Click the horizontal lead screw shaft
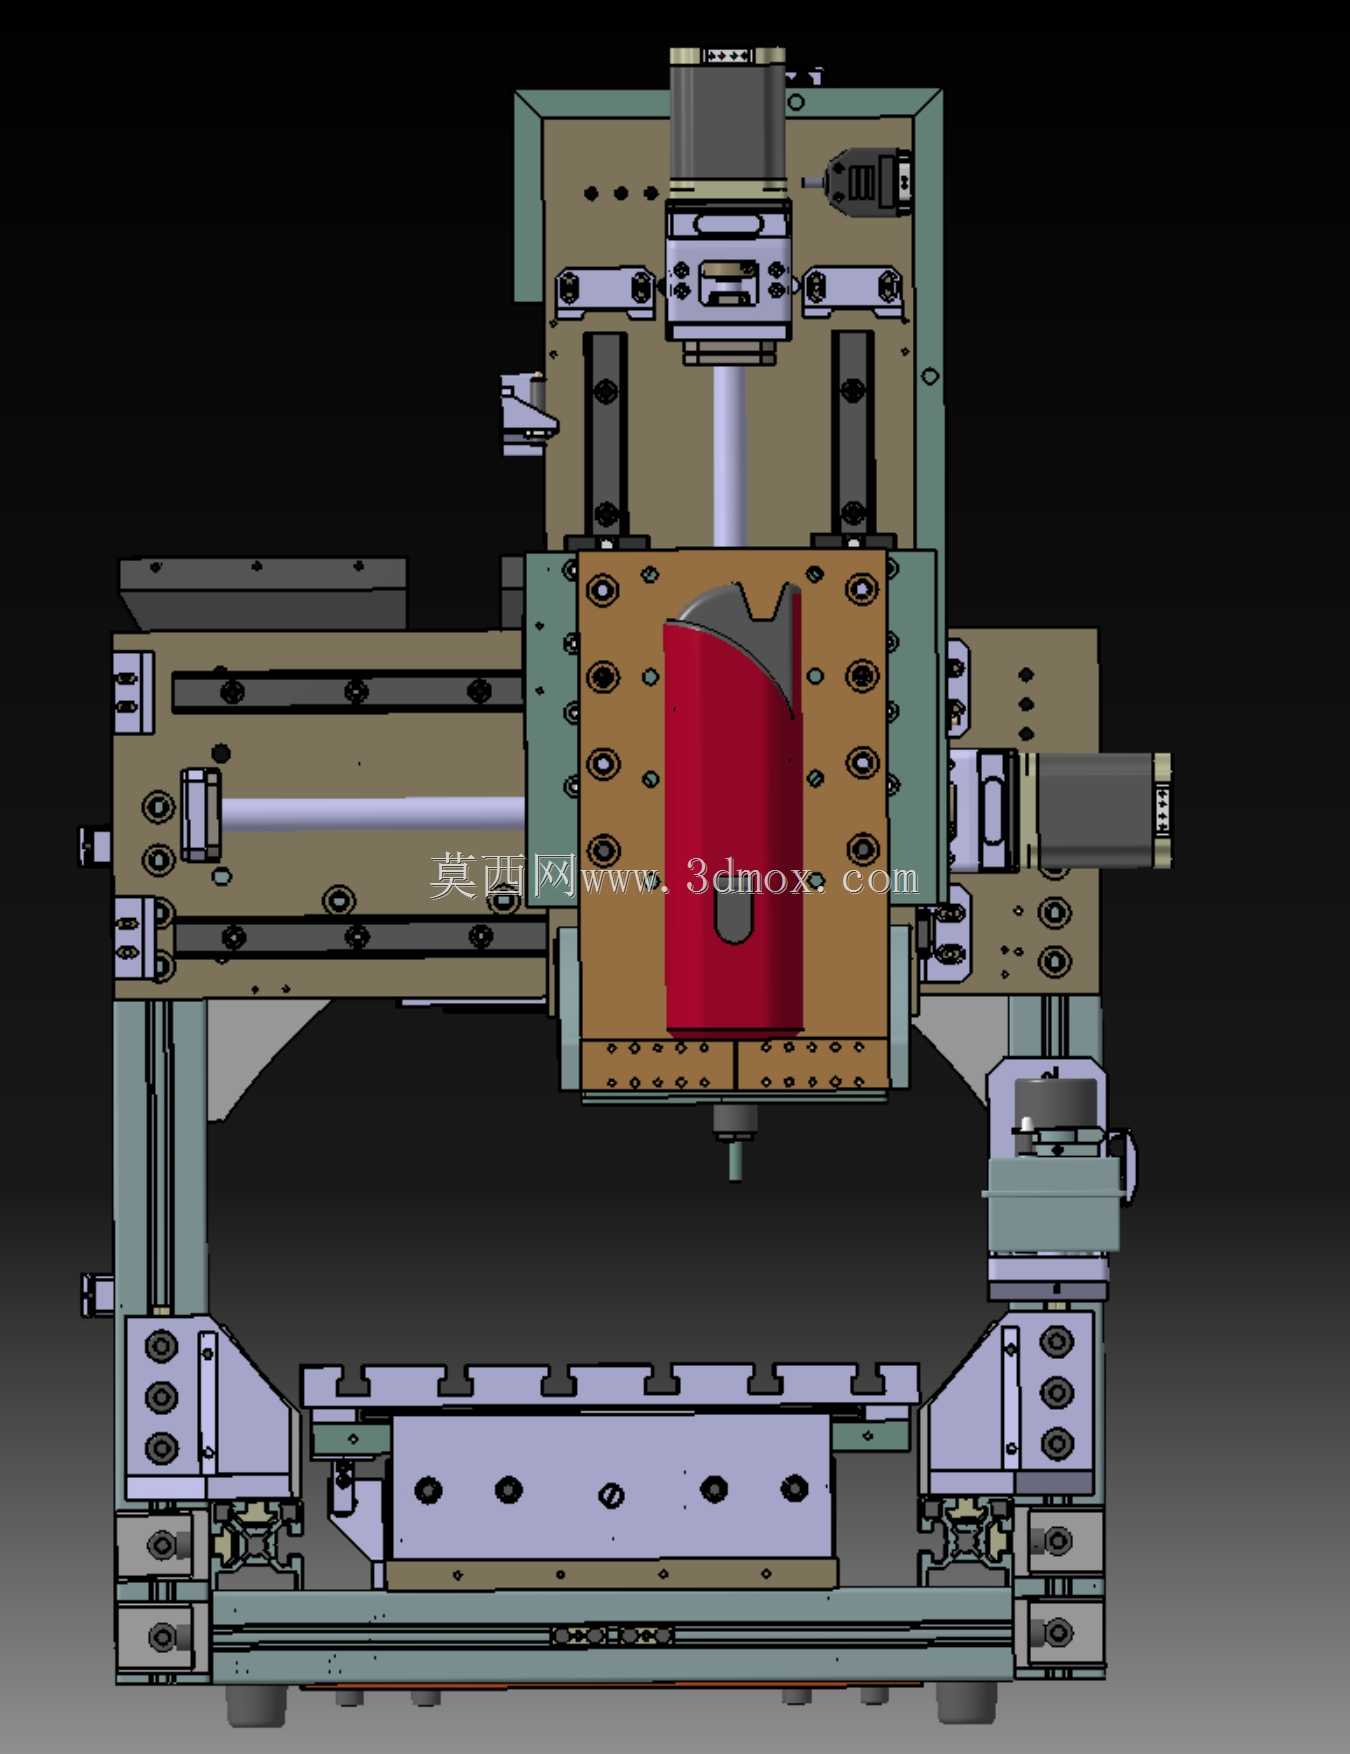1350x1754 pixels. [x=372, y=813]
